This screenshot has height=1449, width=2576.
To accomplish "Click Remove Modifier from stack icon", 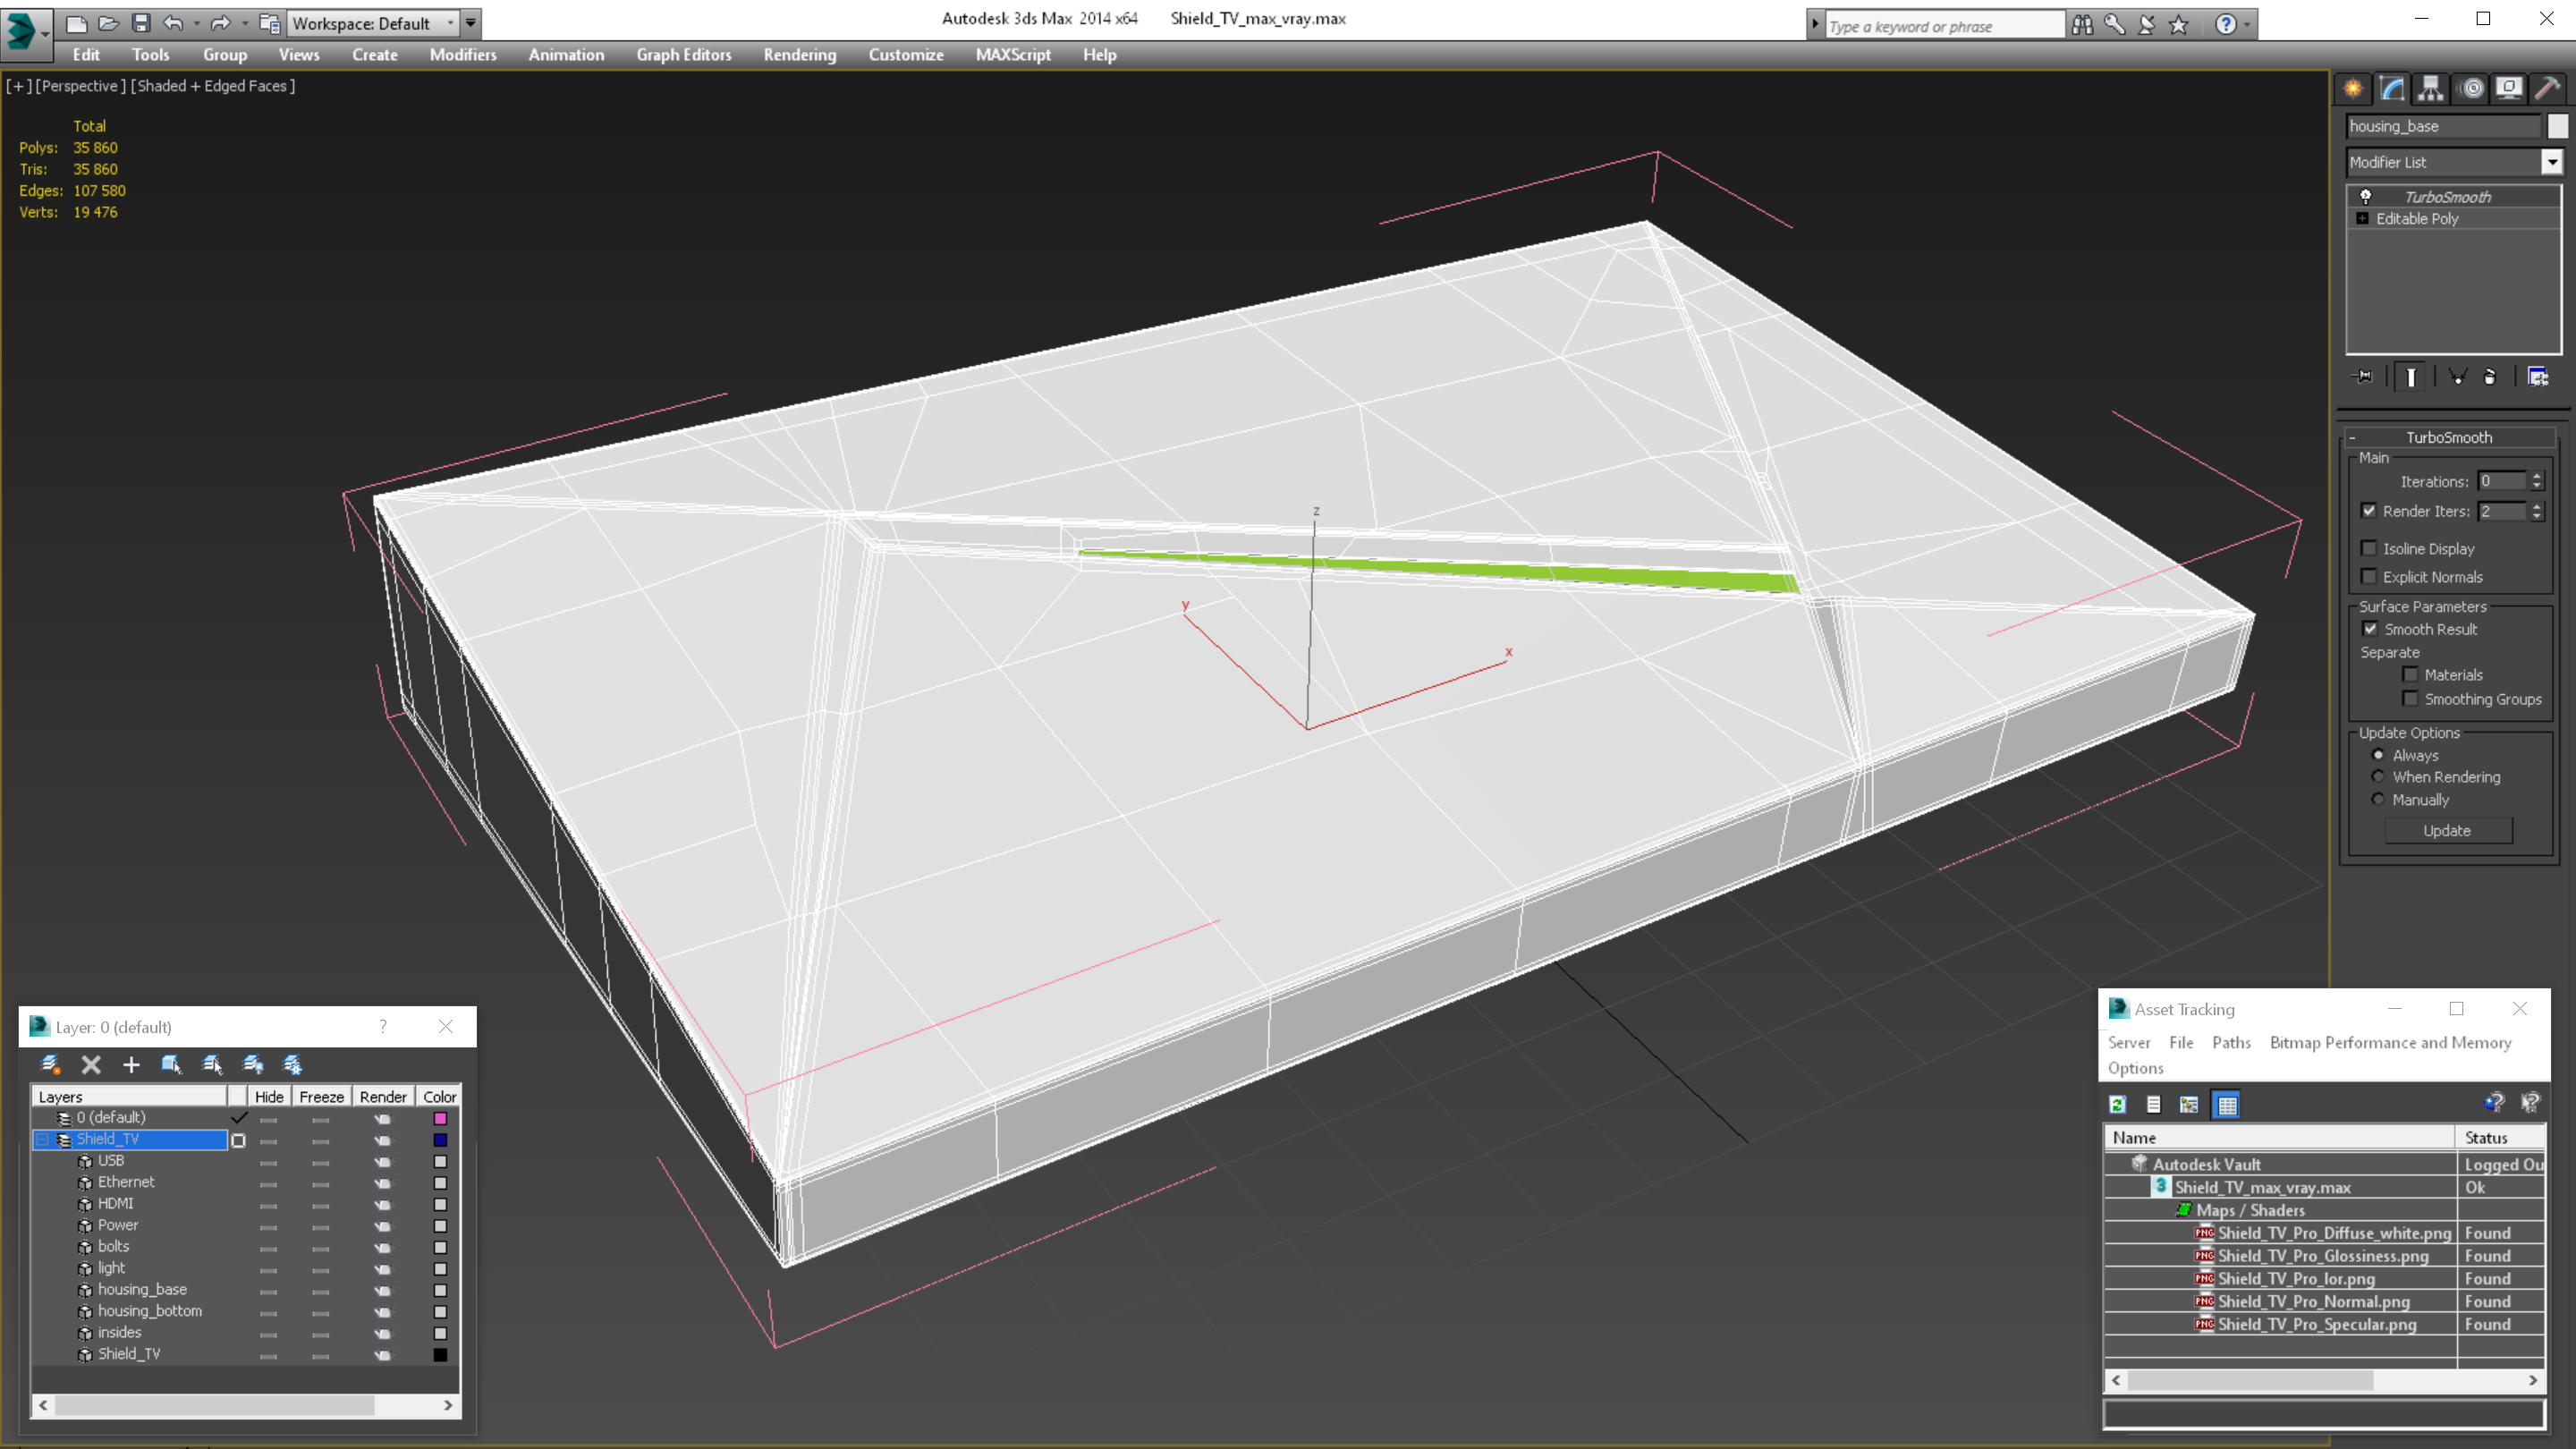I will 2490,377.
